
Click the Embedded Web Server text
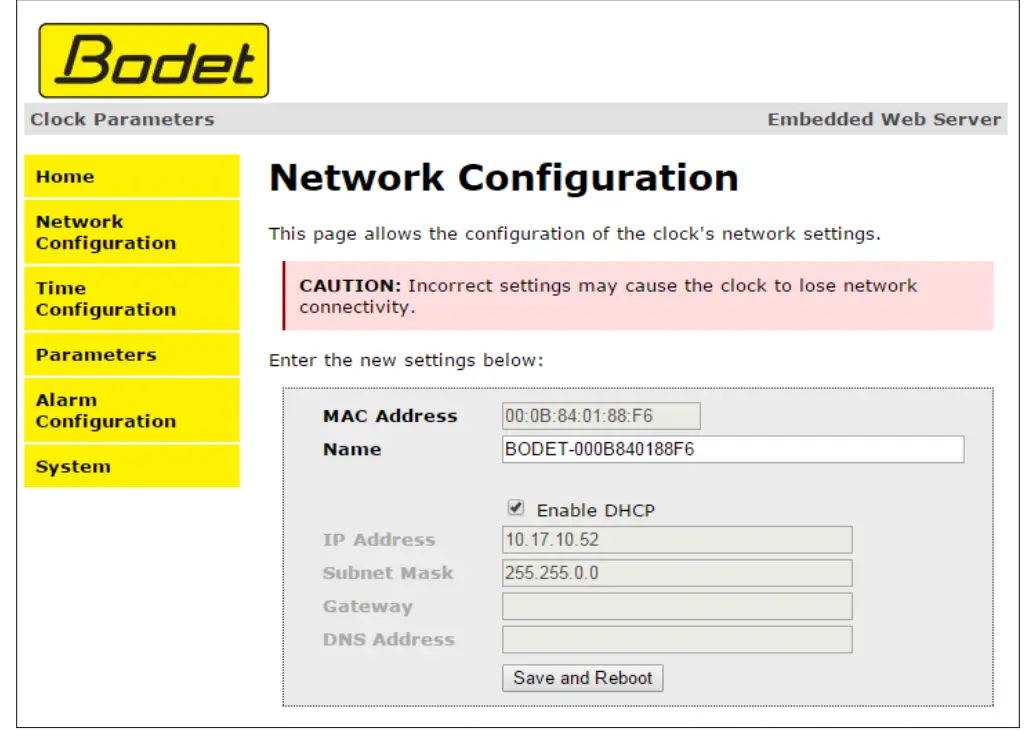click(x=884, y=120)
